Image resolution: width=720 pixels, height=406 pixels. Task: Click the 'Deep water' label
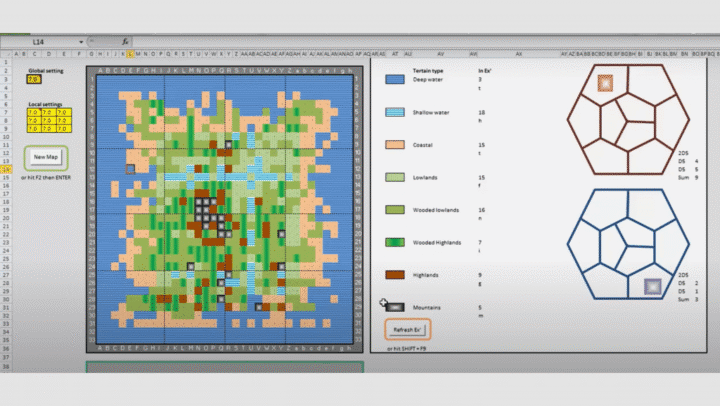(x=428, y=79)
